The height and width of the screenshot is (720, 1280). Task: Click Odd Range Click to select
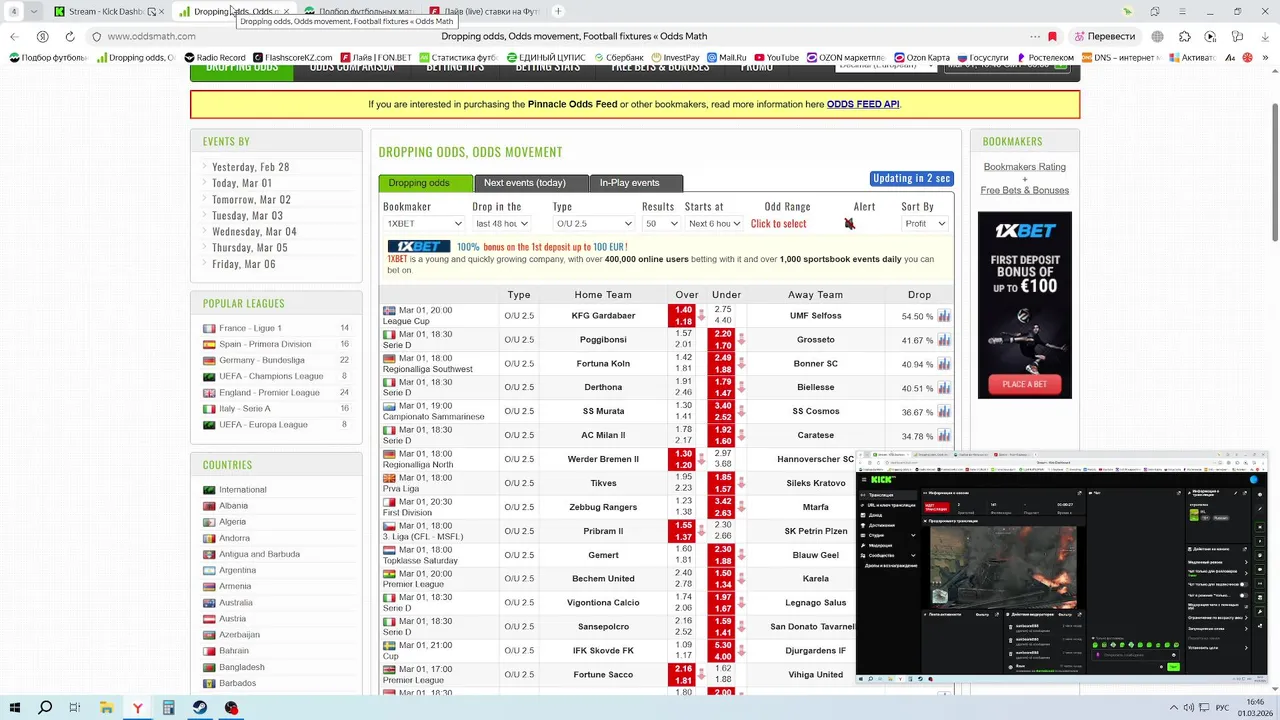(x=778, y=224)
